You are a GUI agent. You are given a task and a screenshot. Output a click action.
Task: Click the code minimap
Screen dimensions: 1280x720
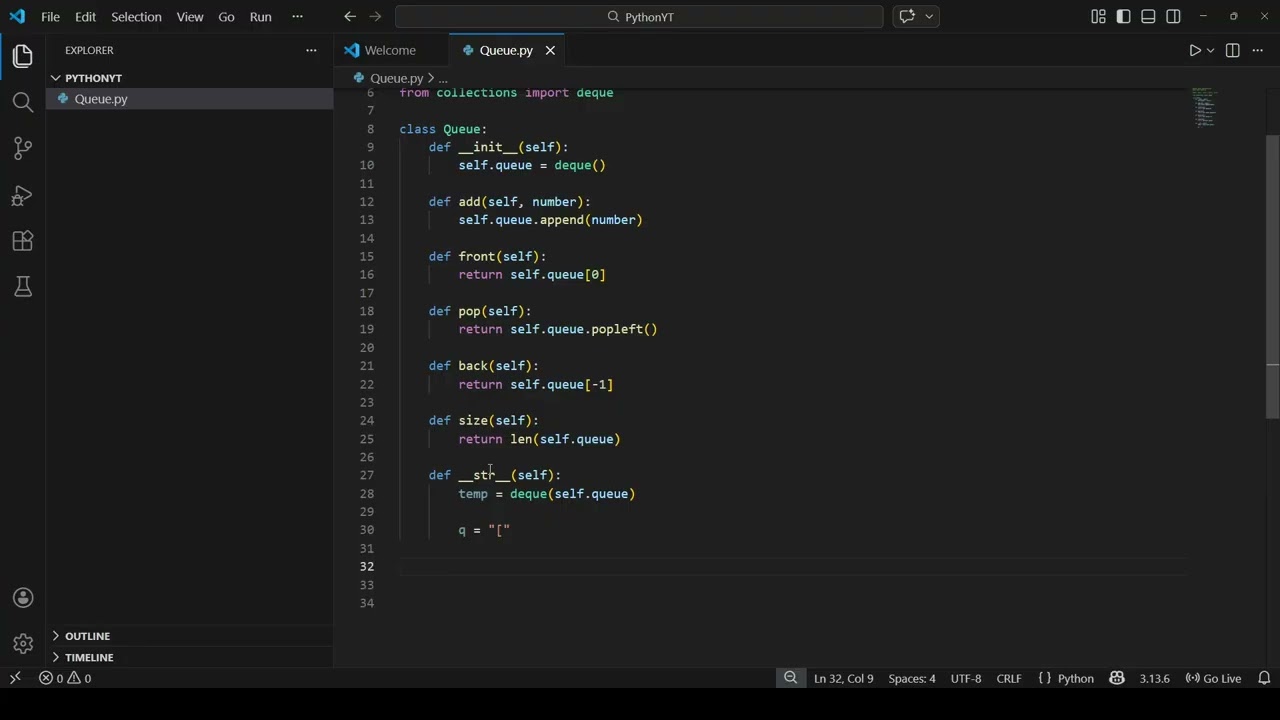pos(1205,108)
